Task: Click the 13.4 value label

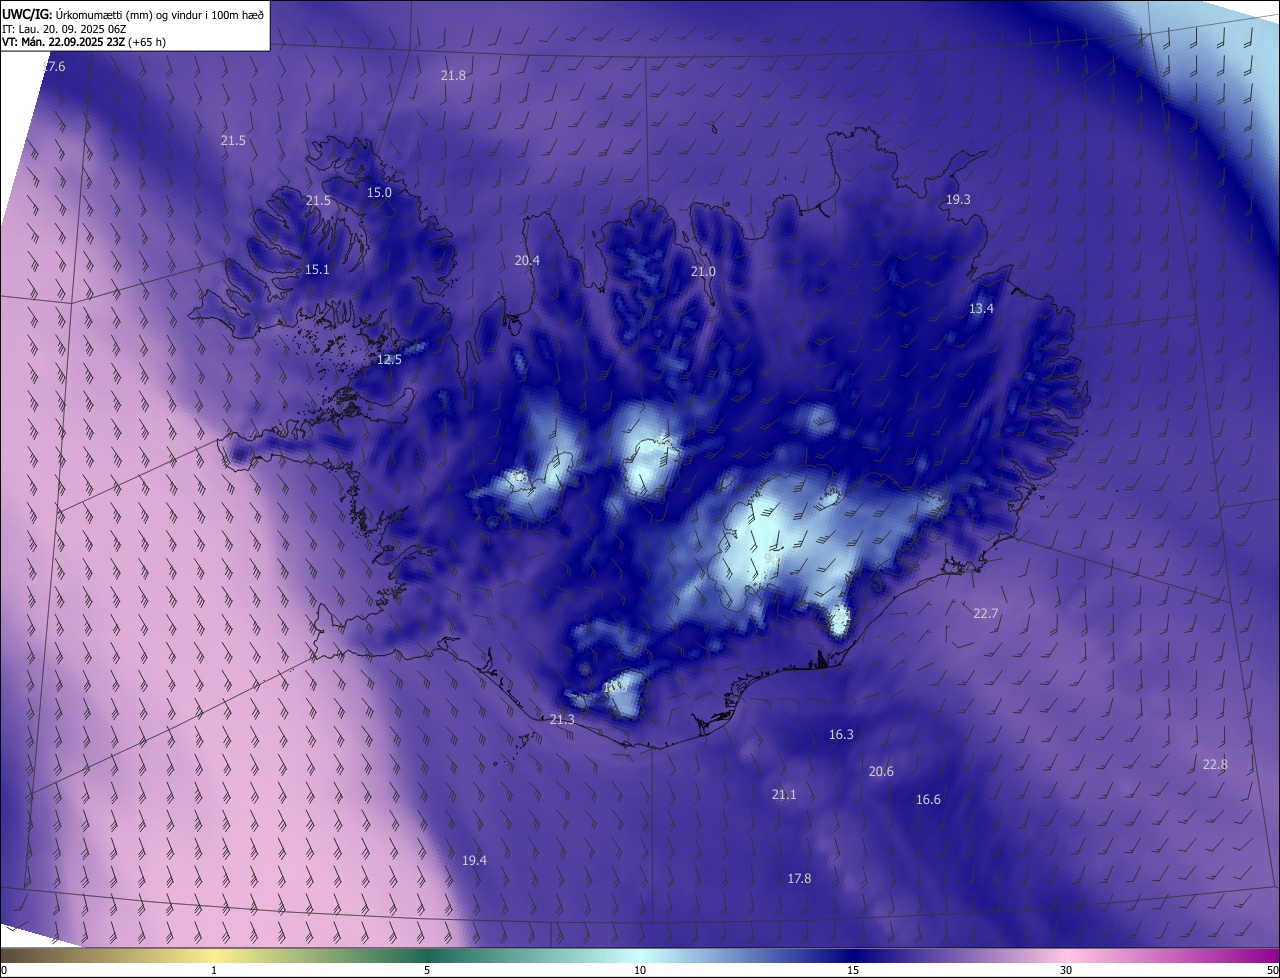Action: coord(981,309)
